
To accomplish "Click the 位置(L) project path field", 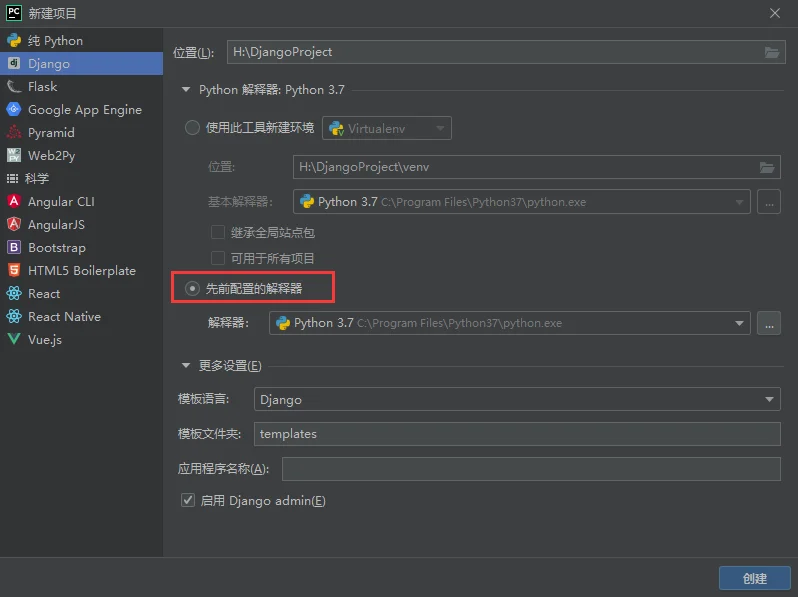I will pos(506,52).
